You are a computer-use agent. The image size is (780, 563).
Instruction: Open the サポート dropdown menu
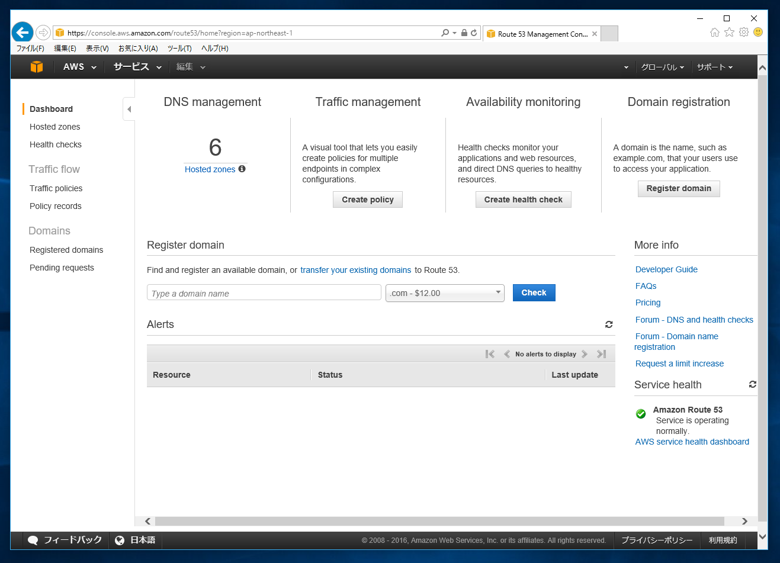715,67
